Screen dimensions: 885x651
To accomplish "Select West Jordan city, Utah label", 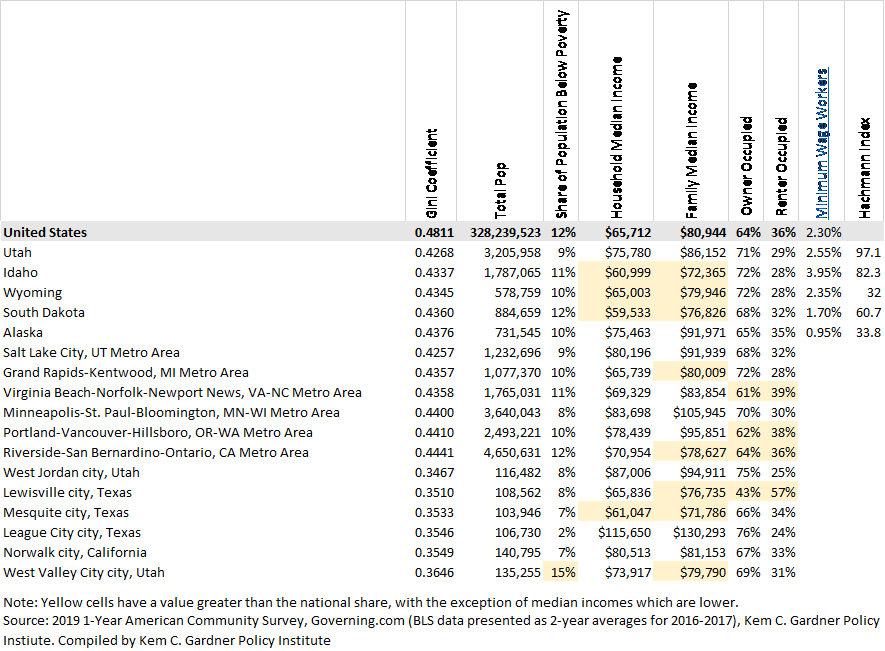I will point(71,473).
